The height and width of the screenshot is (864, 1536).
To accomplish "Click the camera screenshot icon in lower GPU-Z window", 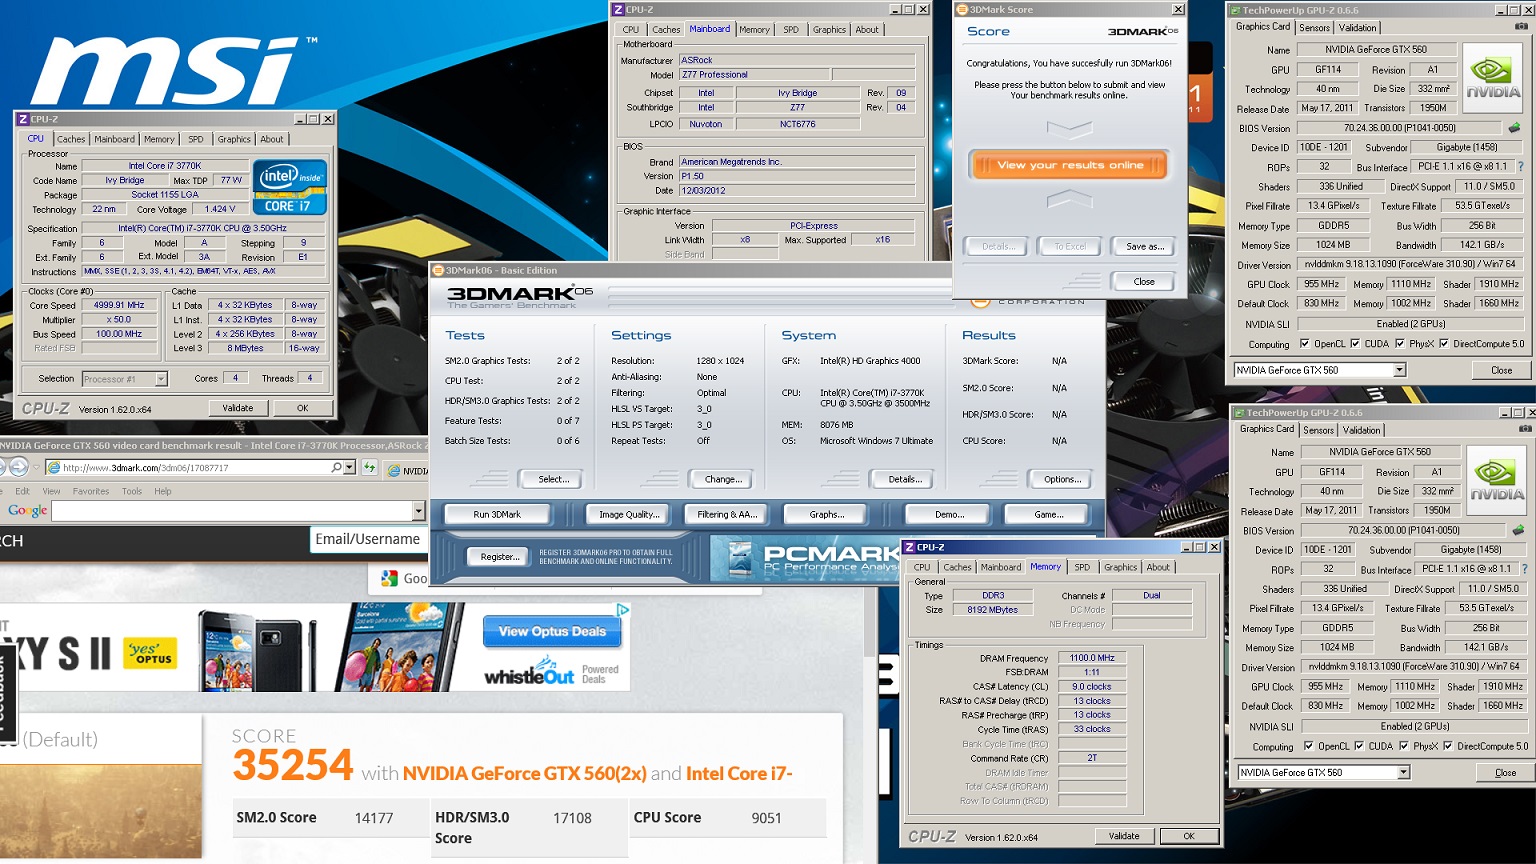I will [x=1525, y=429].
